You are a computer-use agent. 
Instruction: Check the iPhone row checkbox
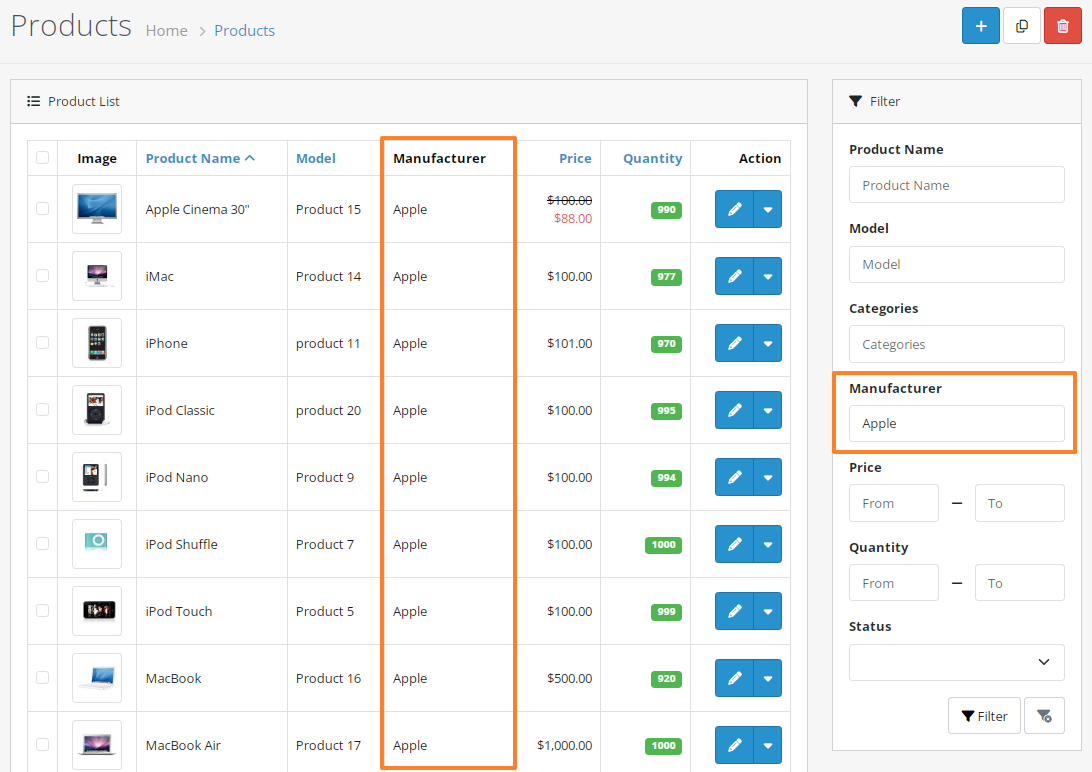click(x=42, y=342)
